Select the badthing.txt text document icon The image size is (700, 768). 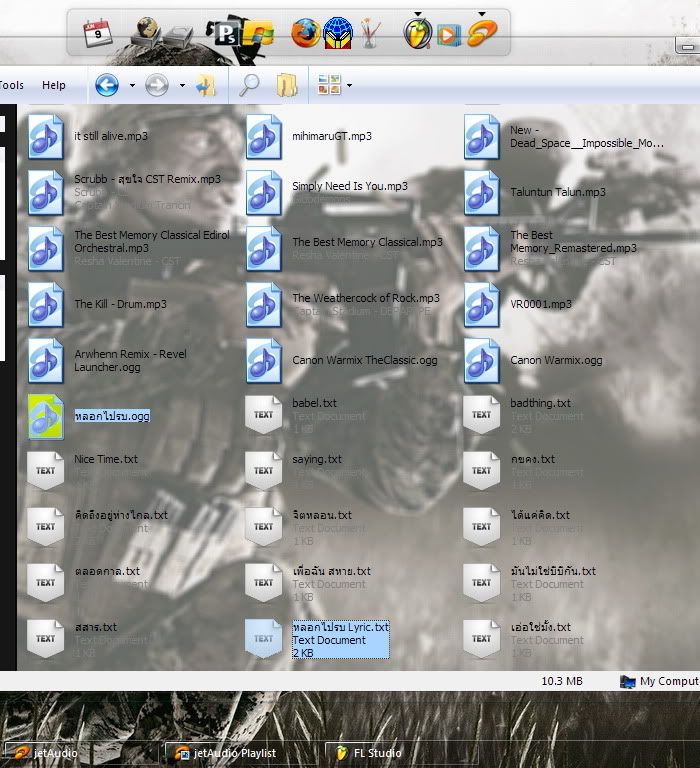tap(482, 415)
